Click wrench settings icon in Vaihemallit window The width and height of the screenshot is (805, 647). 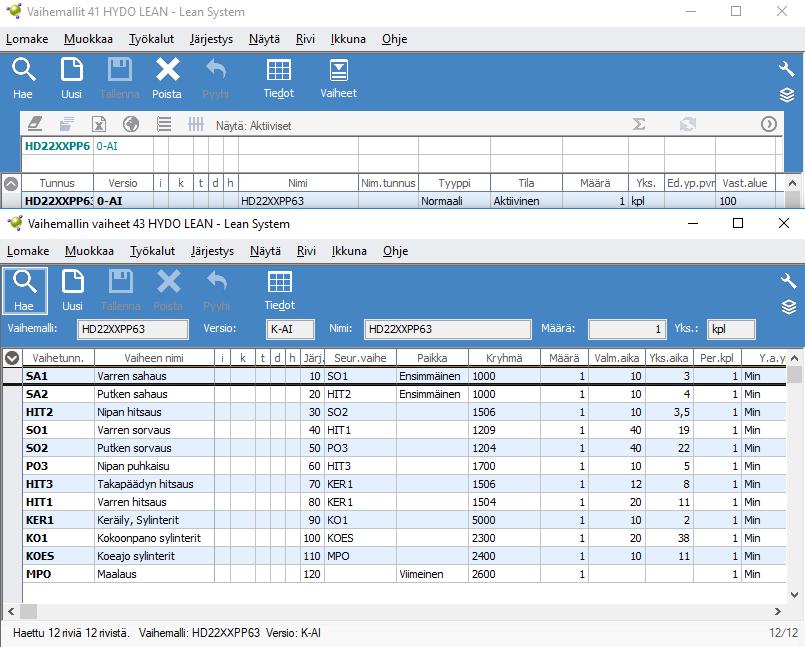(x=787, y=68)
